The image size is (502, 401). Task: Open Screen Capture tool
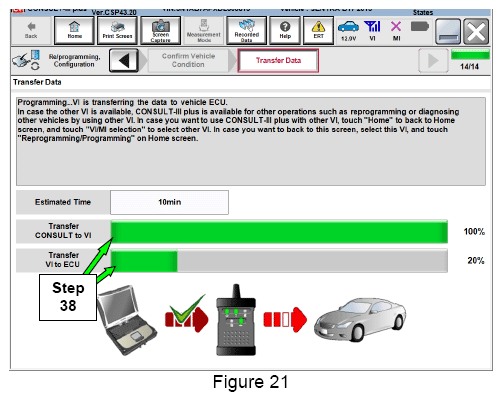coord(161,30)
